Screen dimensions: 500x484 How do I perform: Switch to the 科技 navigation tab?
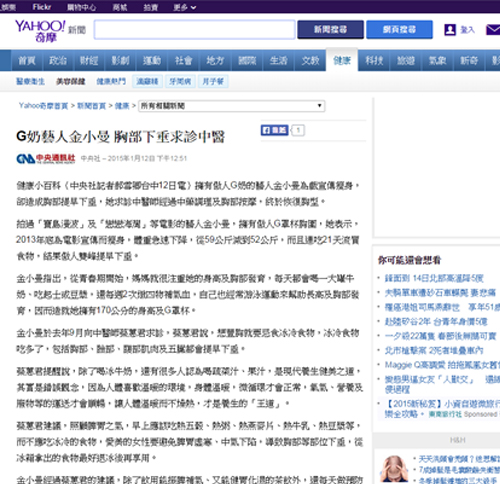point(374,60)
